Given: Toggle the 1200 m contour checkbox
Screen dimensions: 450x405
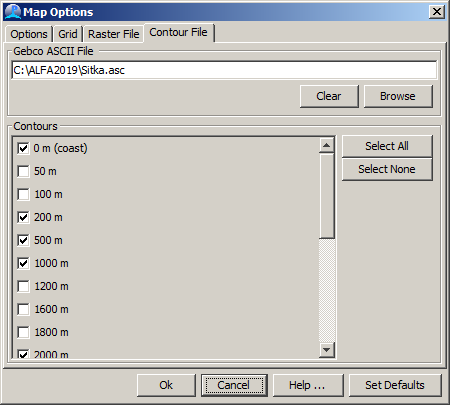Looking at the screenshot, I should (23, 286).
